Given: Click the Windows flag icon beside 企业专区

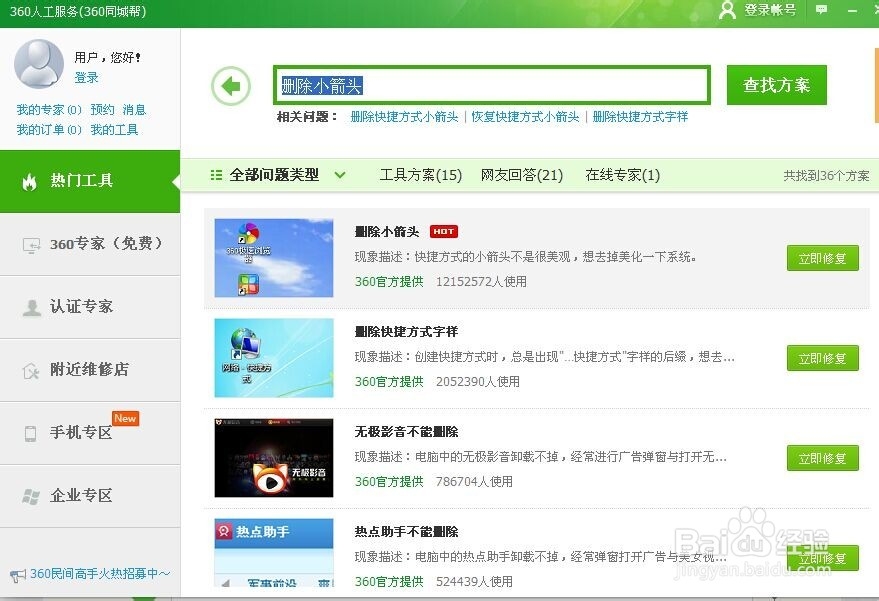Looking at the screenshot, I should (x=31, y=496).
